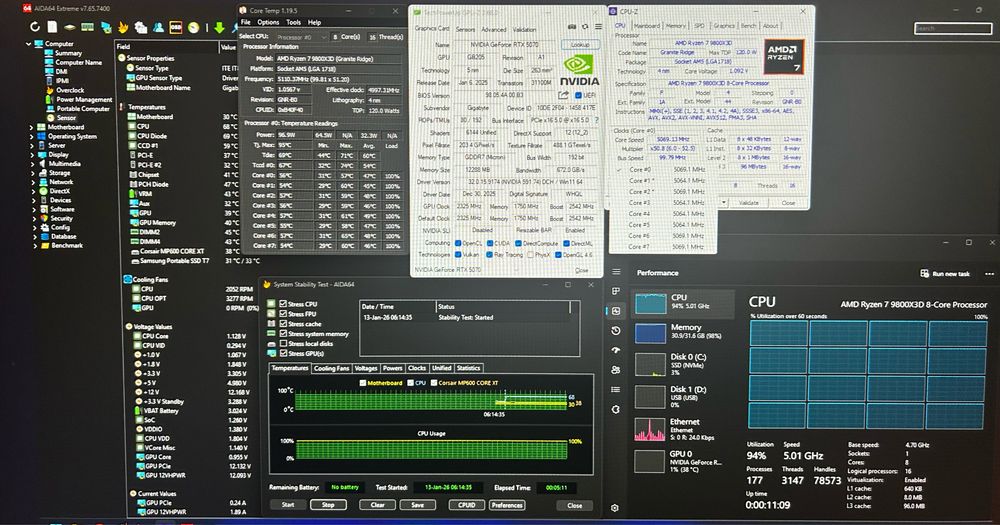1000x525 pixels.
Task: Toggle the Stress CPU checkbox
Action: [x=283, y=304]
